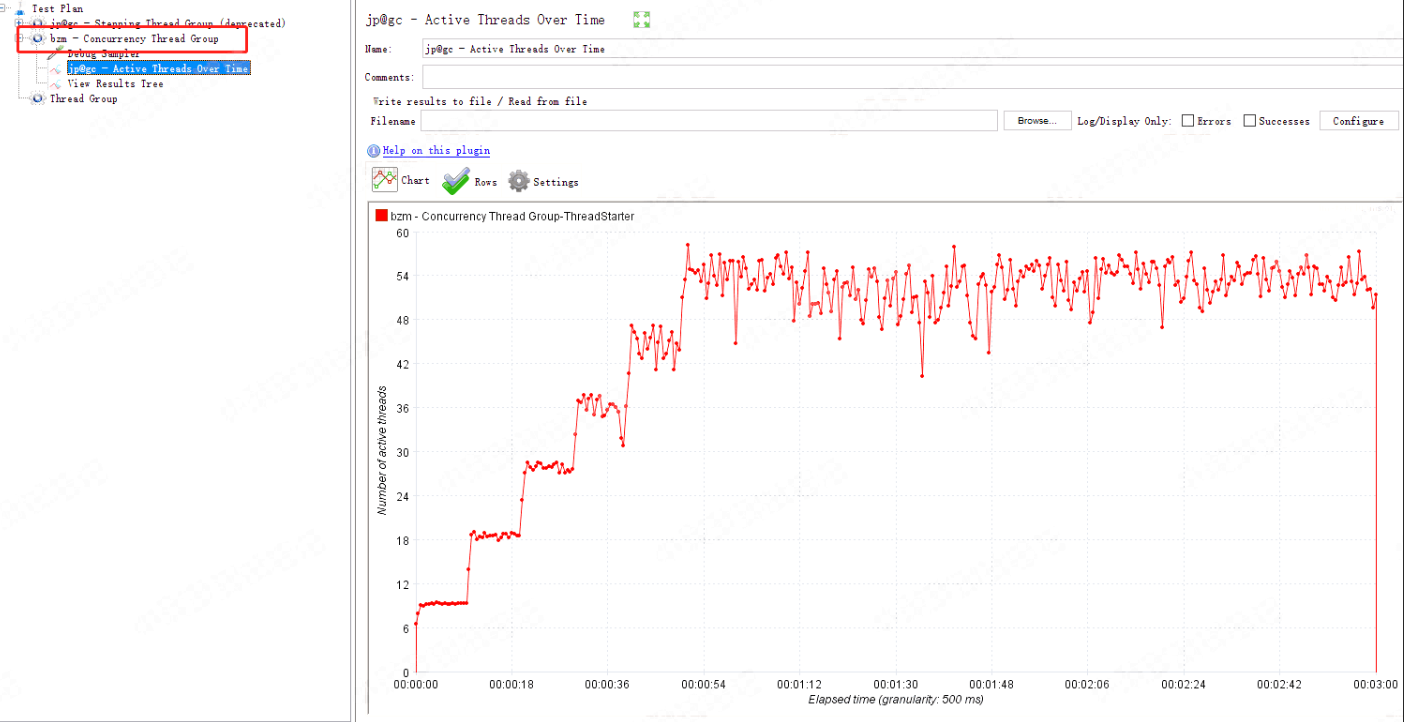
Task: Open the Help on this plugin link
Action: point(436,151)
